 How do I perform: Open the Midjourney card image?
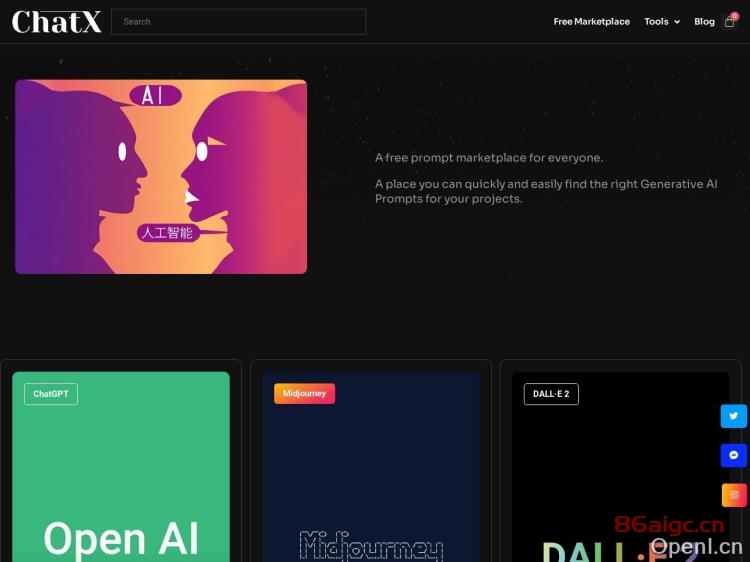click(371, 467)
